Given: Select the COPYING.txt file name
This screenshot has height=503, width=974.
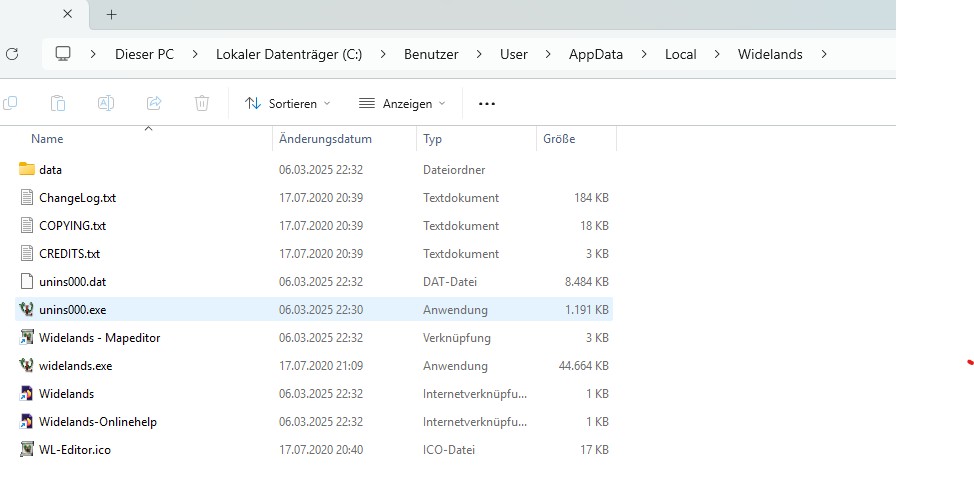Looking at the screenshot, I should tap(72, 225).
